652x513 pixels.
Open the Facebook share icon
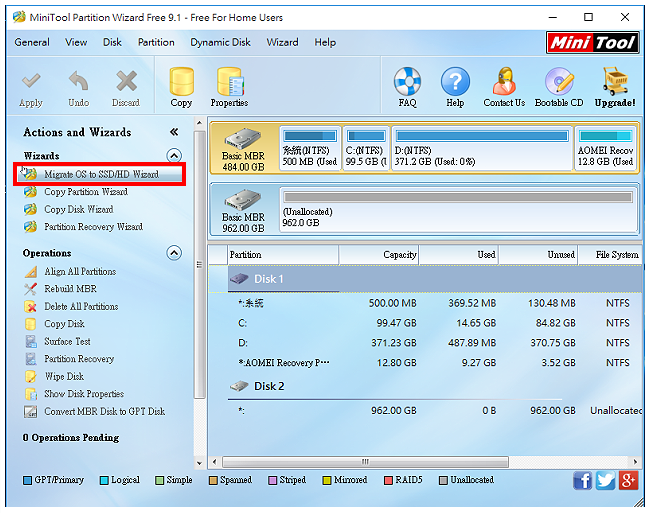pyautogui.click(x=583, y=481)
